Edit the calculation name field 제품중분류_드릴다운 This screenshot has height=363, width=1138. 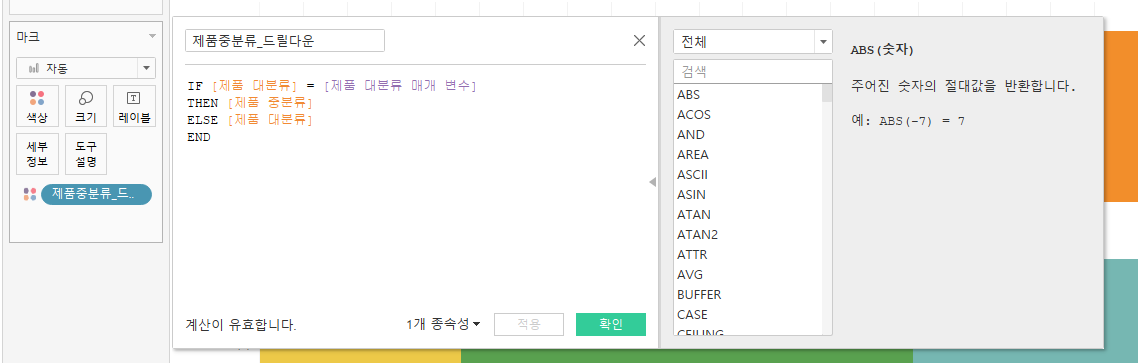[284, 41]
